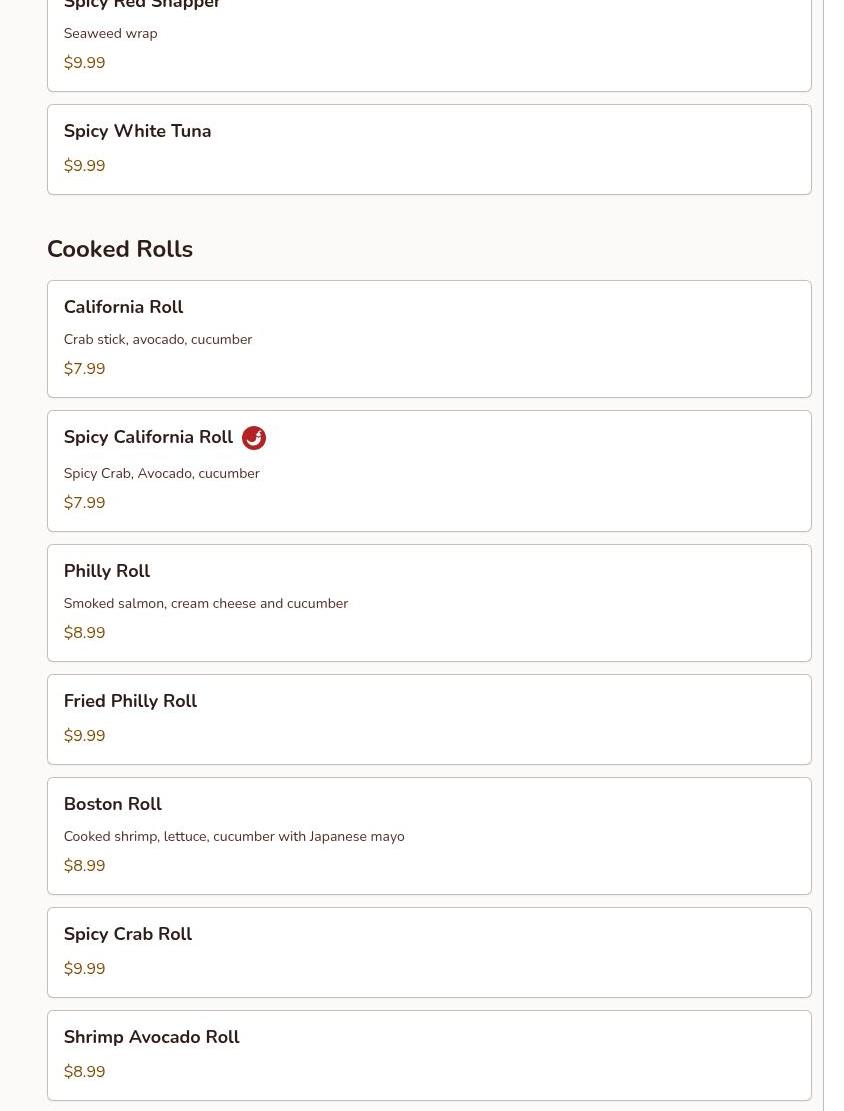Screen dimensions: 844x1111
Task: Choose the Philly Roll menu item
Action: (x=429, y=603)
